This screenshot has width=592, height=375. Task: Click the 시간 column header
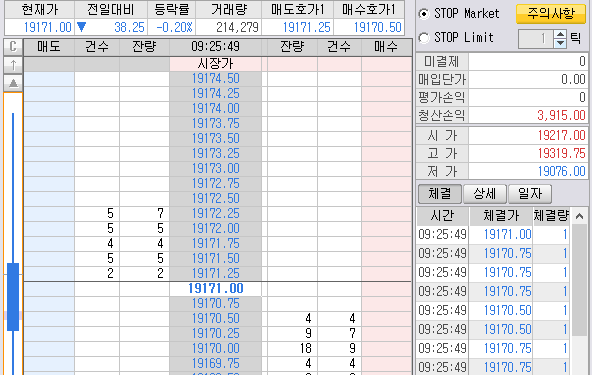coord(442,216)
